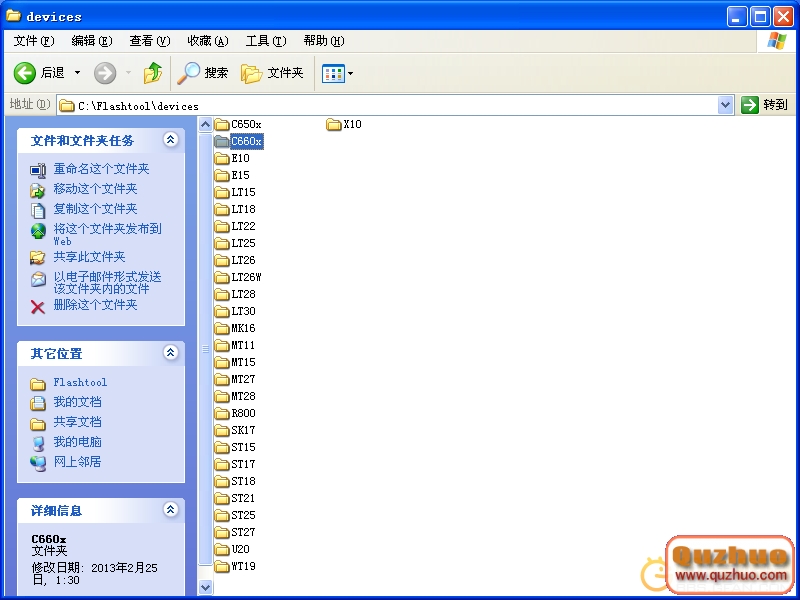Select the U20 folder name

coord(240,549)
